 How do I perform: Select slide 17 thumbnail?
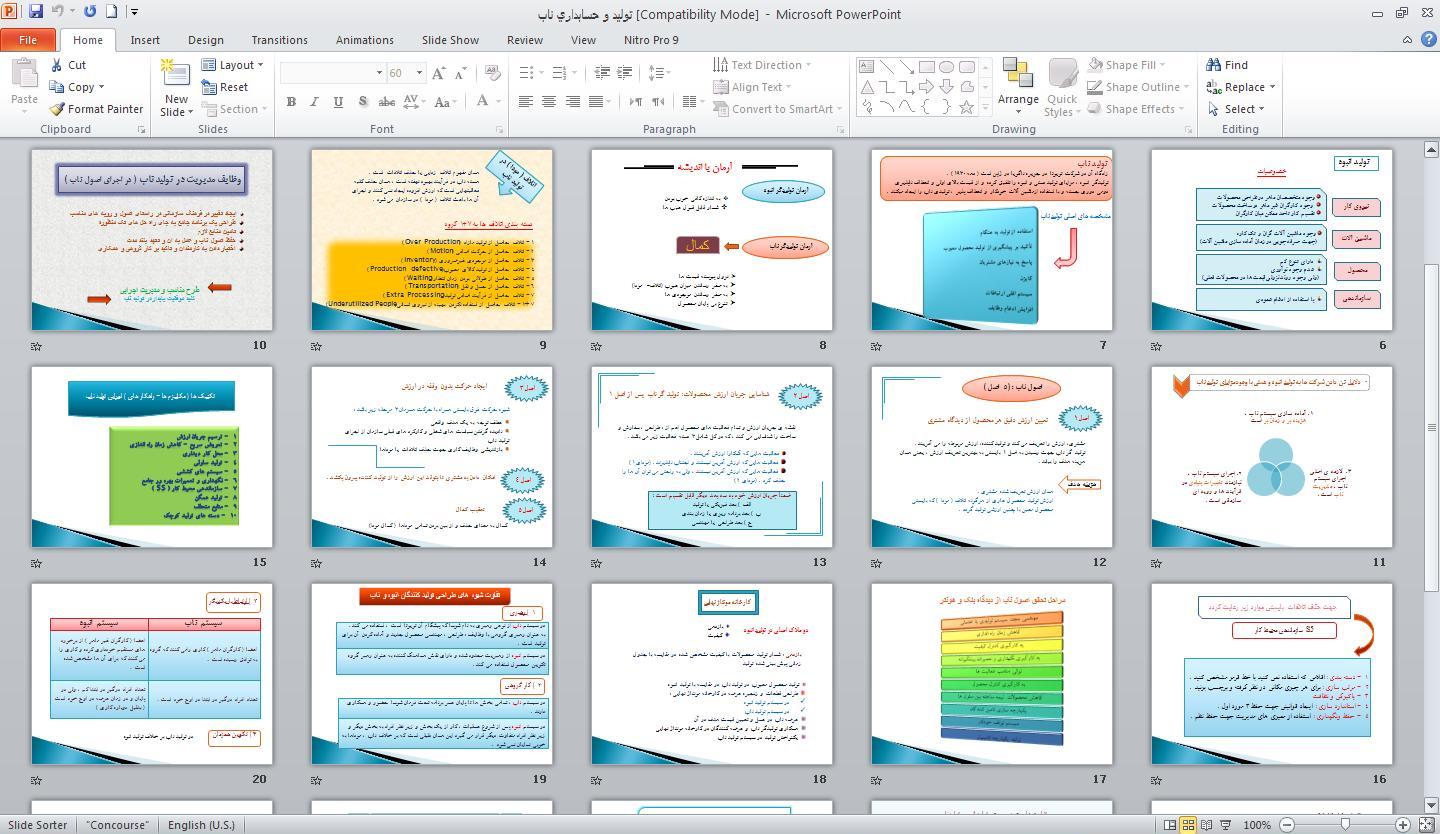click(x=991, y=674)
